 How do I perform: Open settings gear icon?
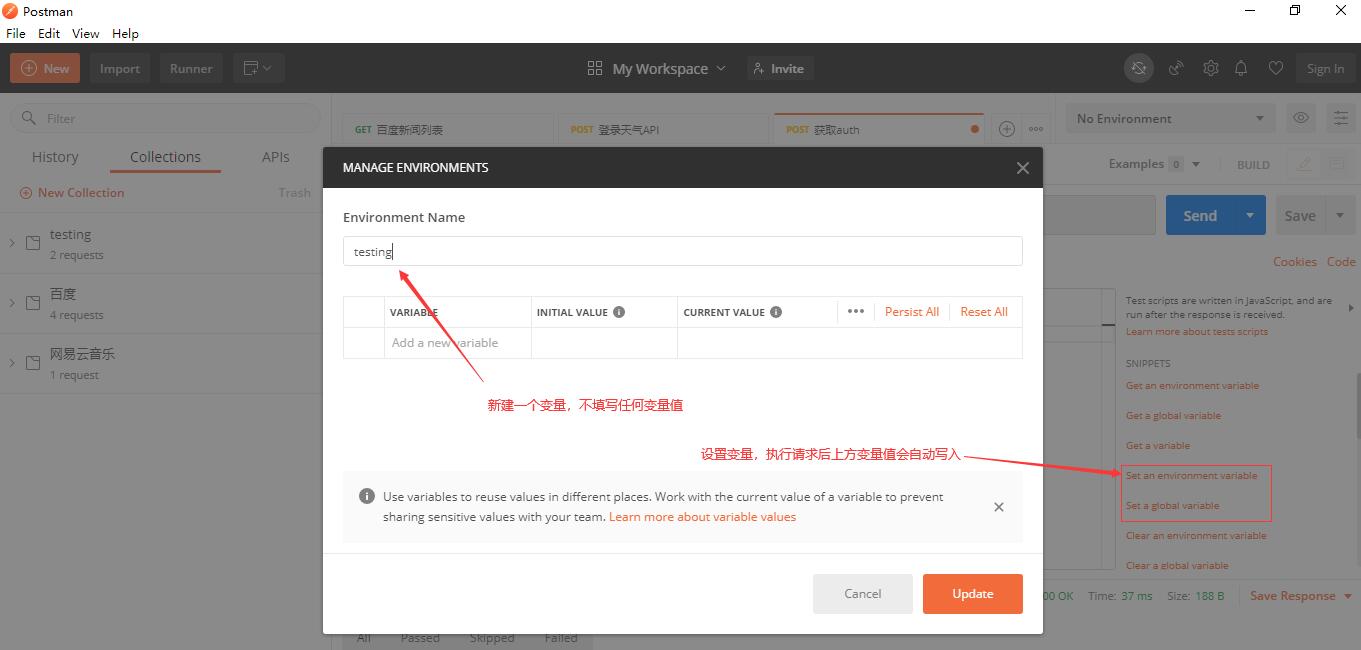[x=1211, y=68]
